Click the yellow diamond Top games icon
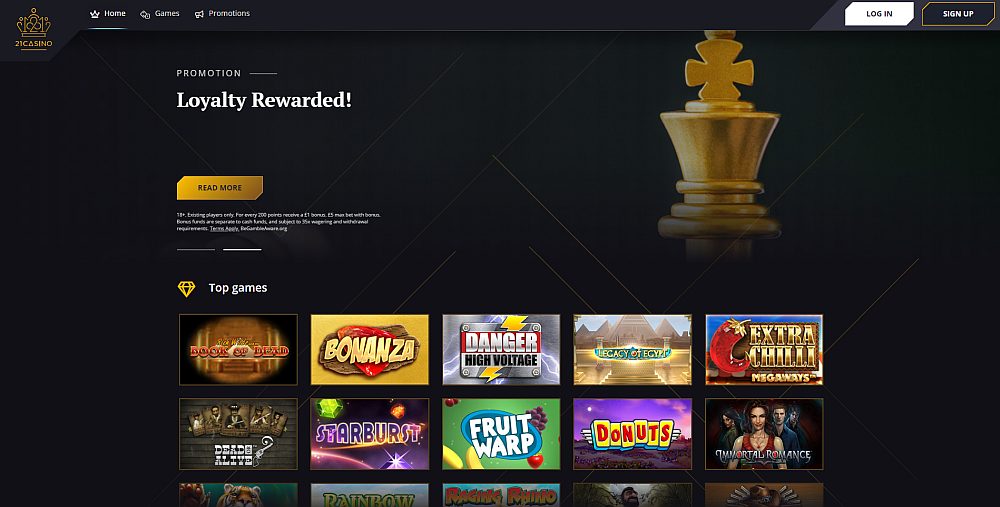This screenshot has height=507, width=1000. (x=186, y=289)
